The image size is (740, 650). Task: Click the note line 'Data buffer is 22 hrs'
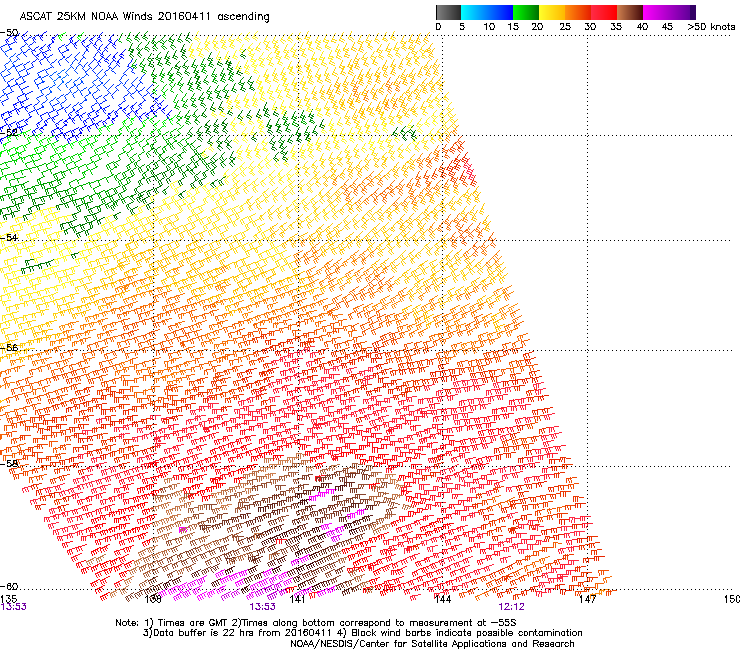tap(362, 633)
